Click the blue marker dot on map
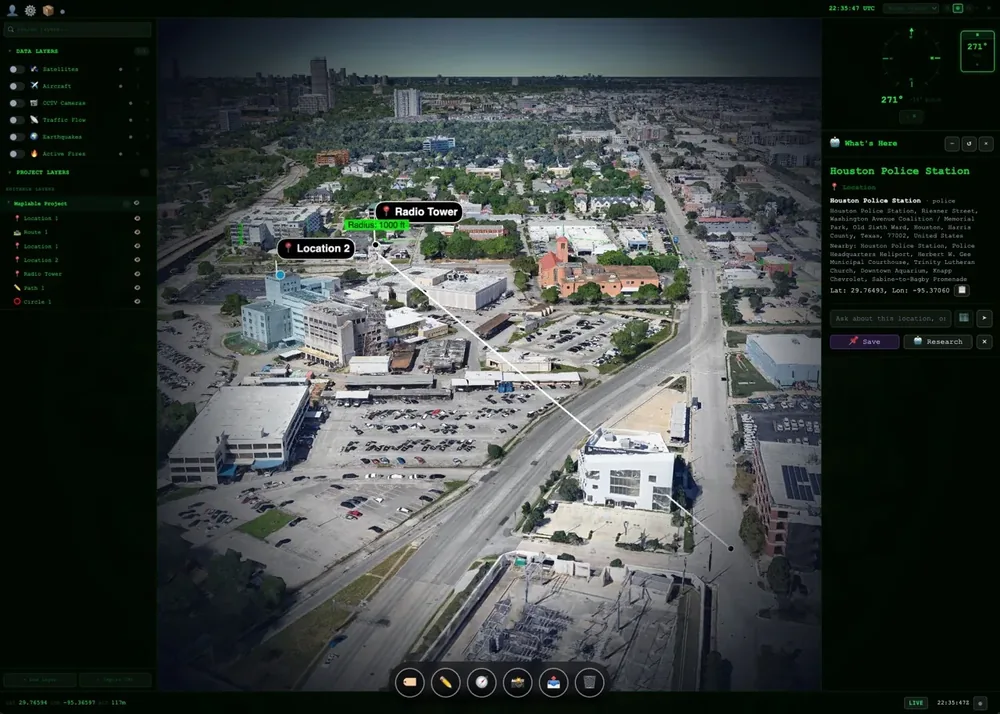The width and height of the screenshot is (1000, 714). (280, 275)
